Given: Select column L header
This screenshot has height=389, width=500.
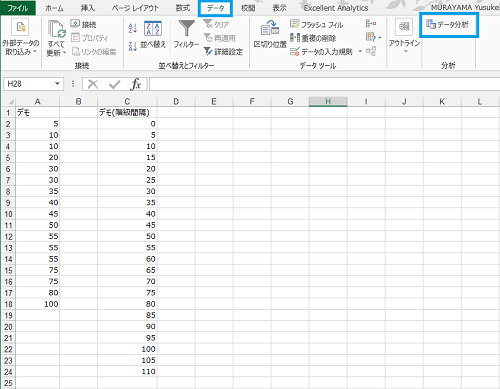Looking at the screenshot, I should (x=480, y=101).
